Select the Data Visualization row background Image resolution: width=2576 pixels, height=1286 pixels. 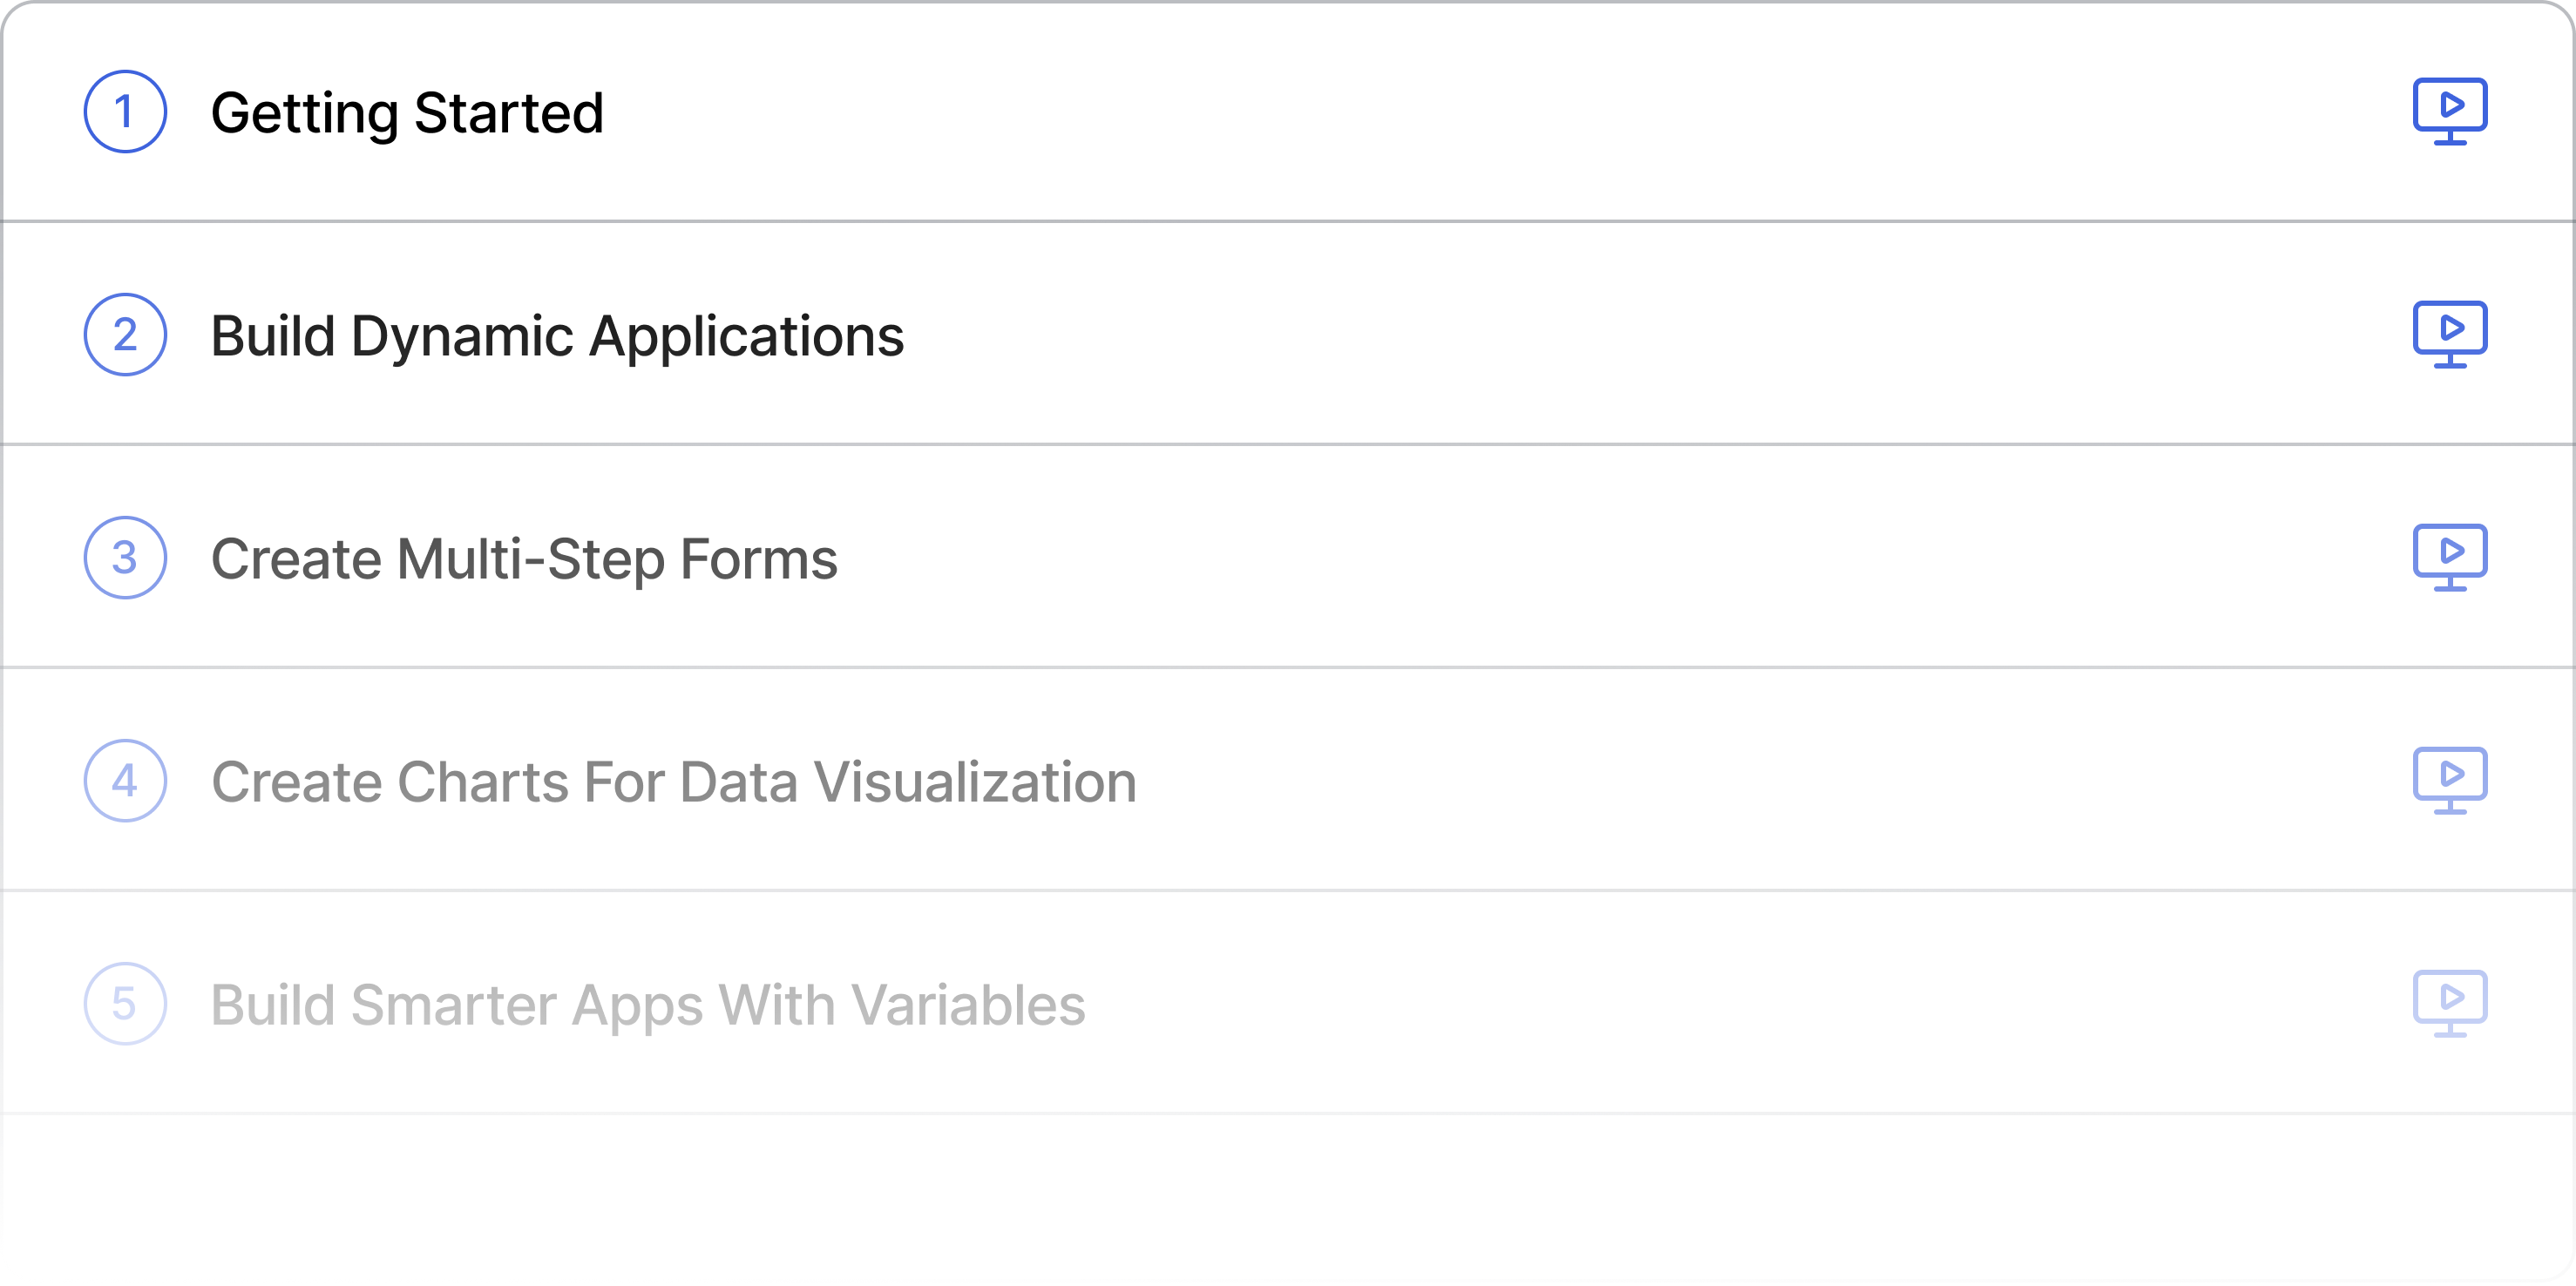click(x=1288, y=779)
